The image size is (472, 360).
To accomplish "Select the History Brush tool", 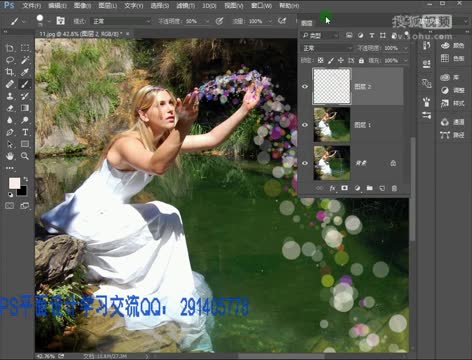I will pyautogui.click(x=25, y=96).
